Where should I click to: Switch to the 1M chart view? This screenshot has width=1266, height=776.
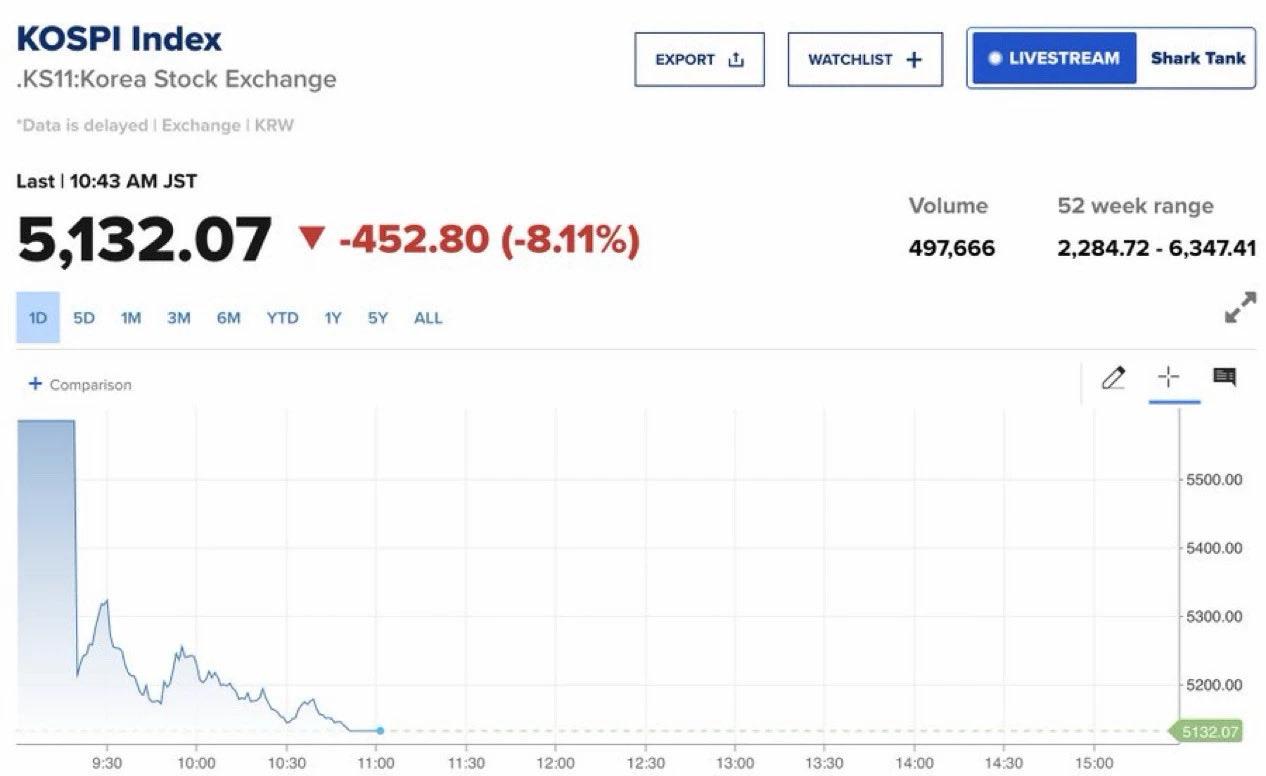click(130, 317)
